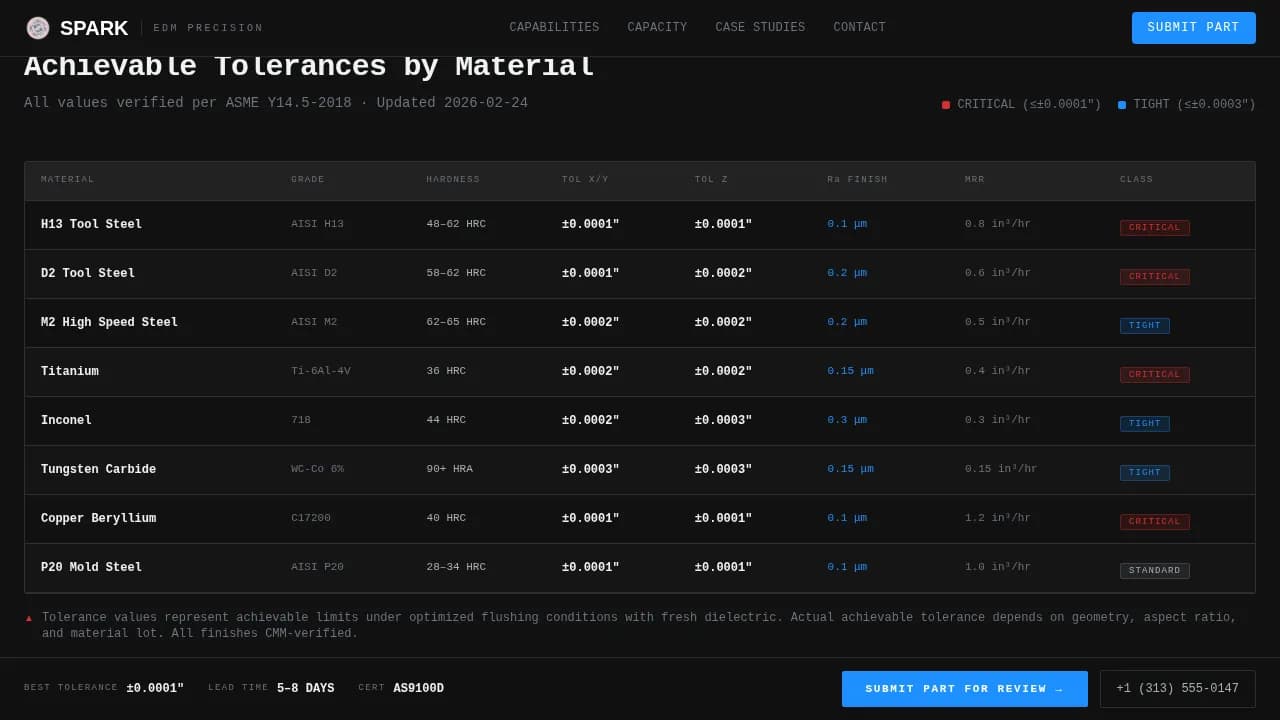Click the STANDARD badge for P20 Mold Steel

tap(1154, 571)
